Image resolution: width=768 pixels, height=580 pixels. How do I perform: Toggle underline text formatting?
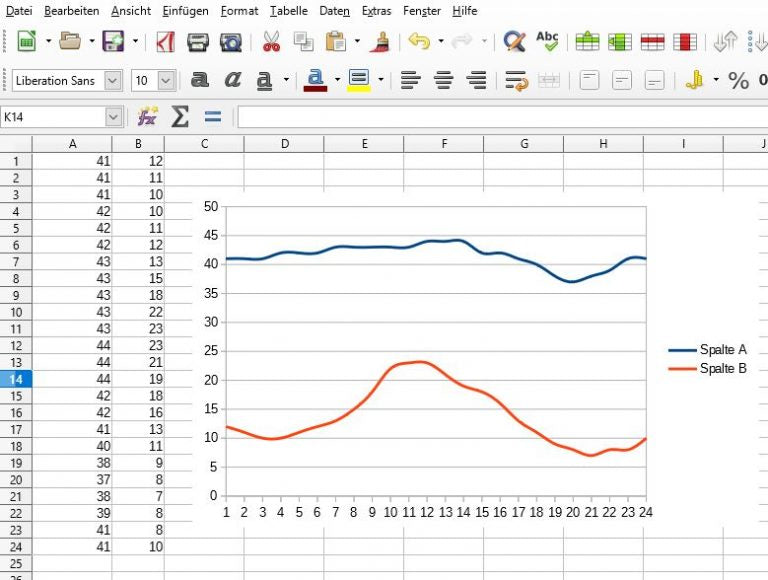264,80
